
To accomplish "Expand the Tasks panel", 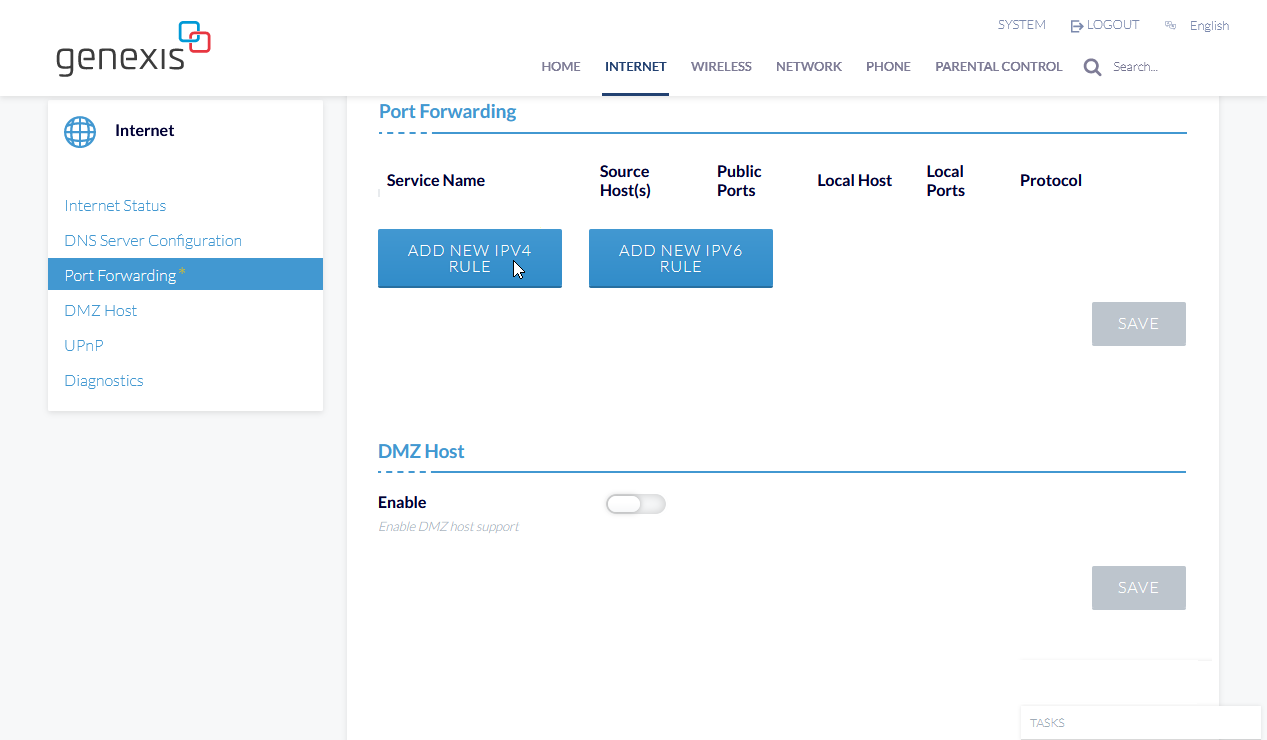I will [x=1140, y=722].
